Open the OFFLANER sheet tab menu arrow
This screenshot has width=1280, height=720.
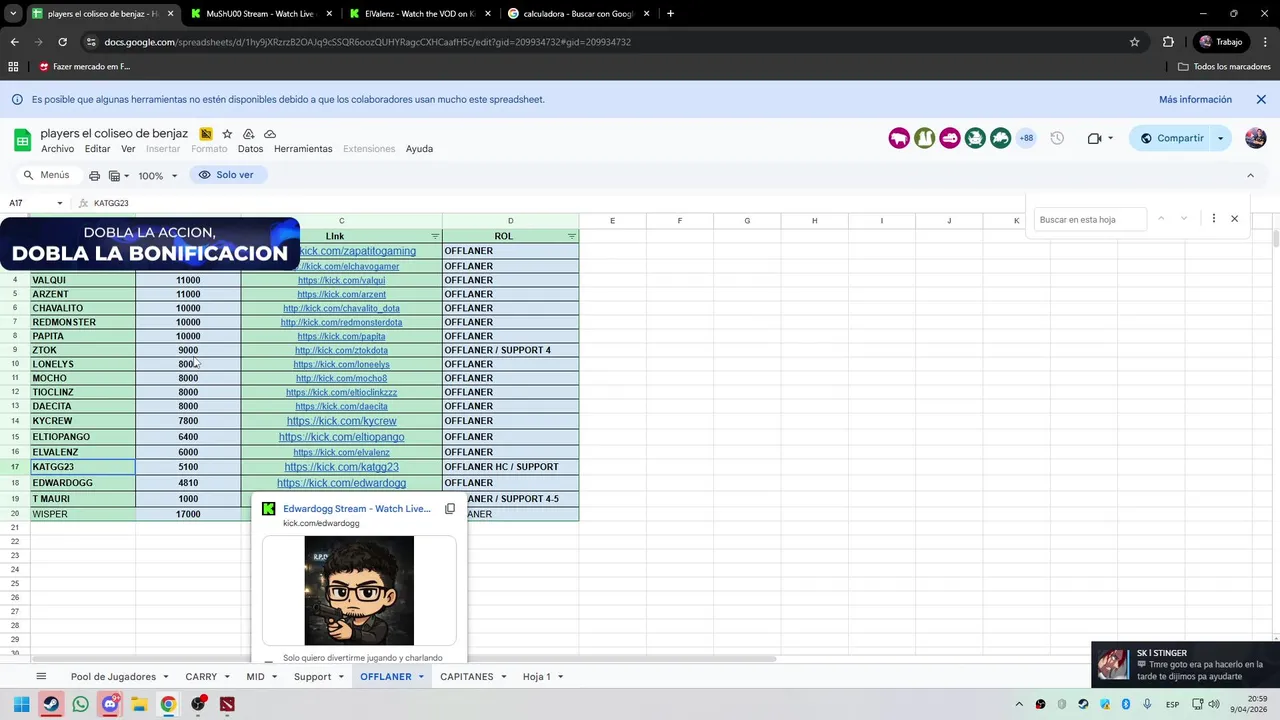(421, 677)
